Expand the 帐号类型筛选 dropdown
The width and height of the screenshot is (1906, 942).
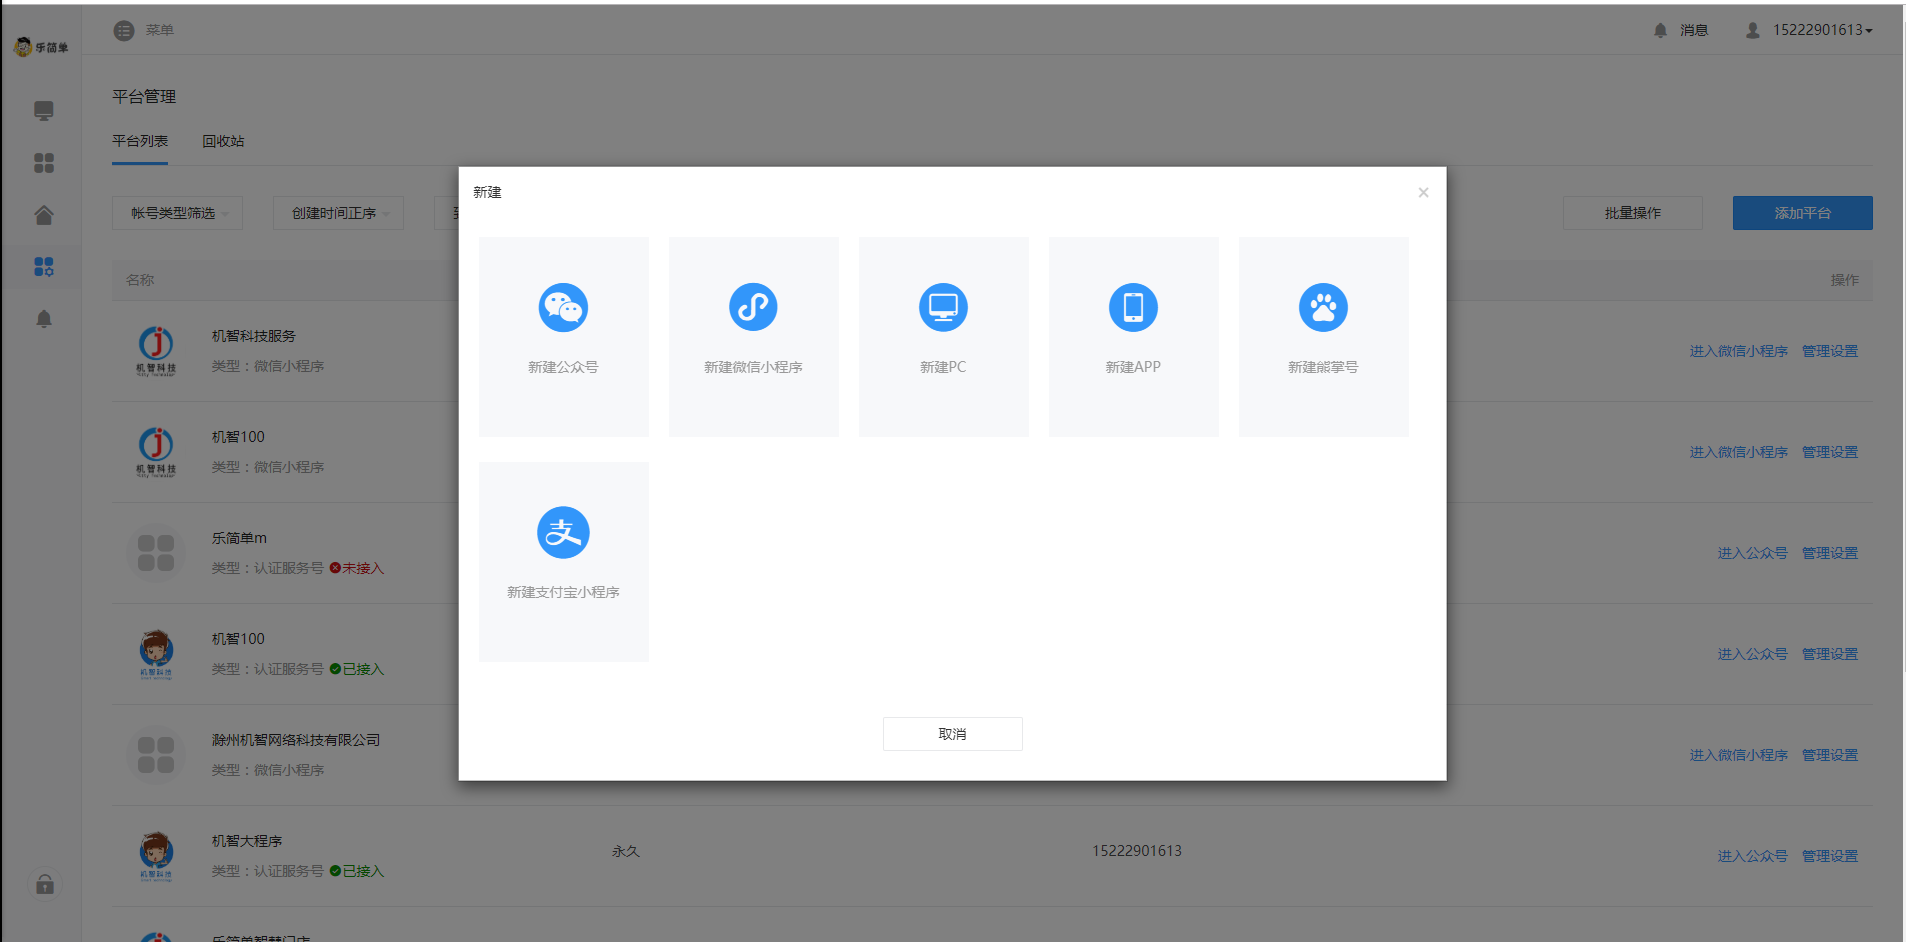[x=177, y=213]
